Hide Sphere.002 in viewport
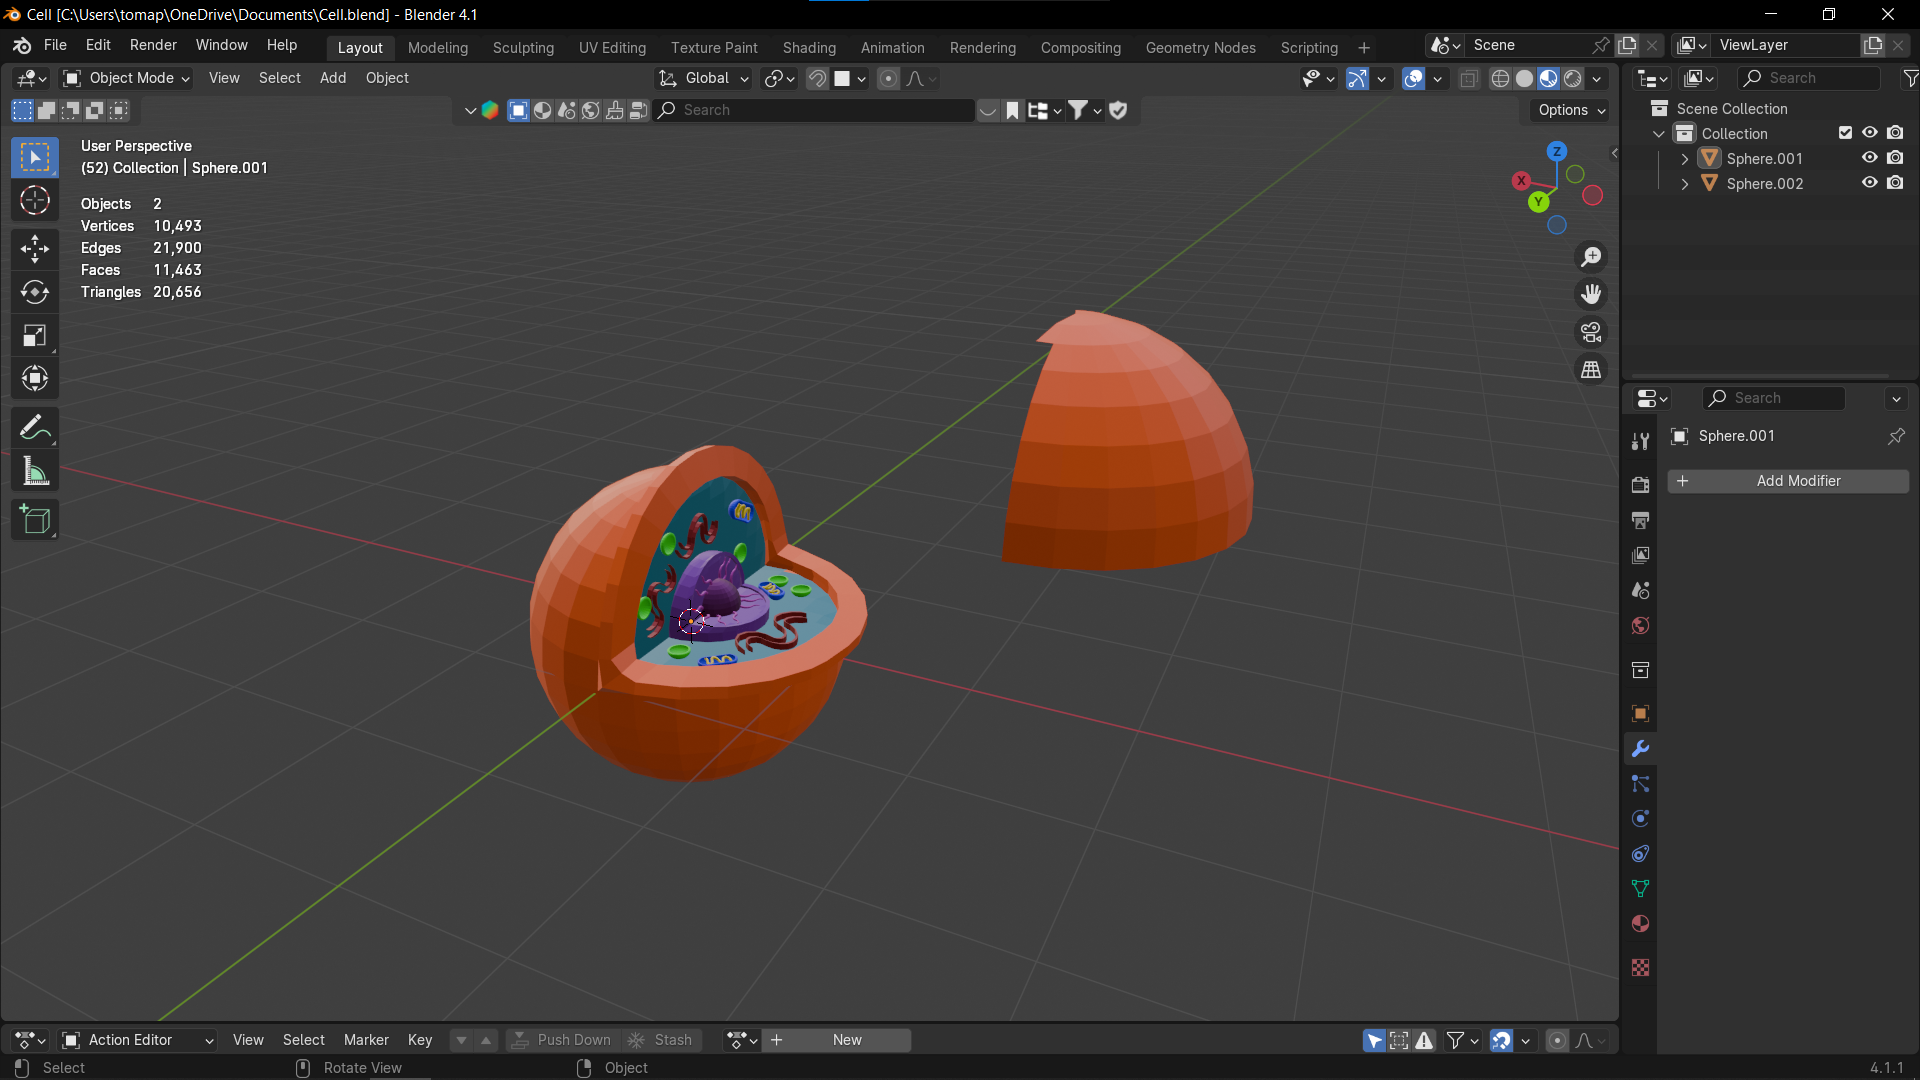1920x1080 pixels. [1869, 183]
